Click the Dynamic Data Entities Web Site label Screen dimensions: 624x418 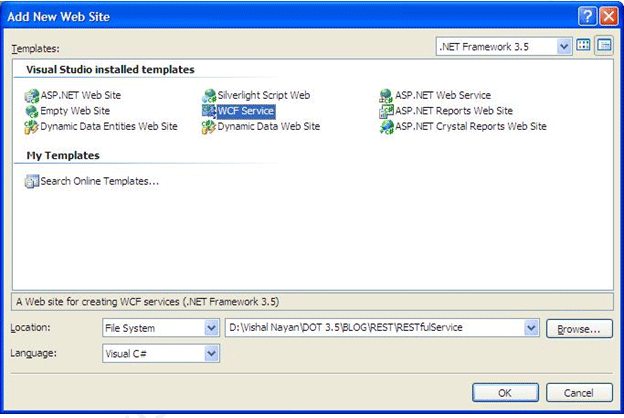(x=109, y=126)
